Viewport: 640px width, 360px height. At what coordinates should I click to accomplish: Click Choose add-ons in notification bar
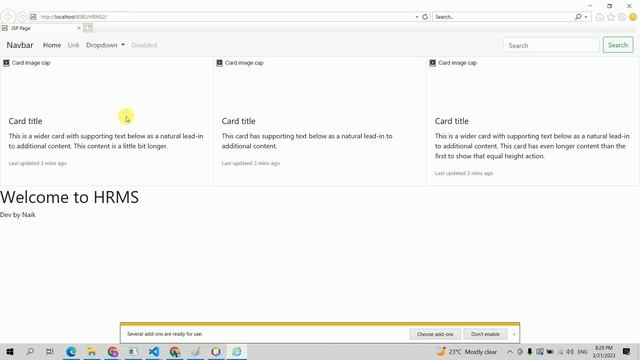pos(435,334)
